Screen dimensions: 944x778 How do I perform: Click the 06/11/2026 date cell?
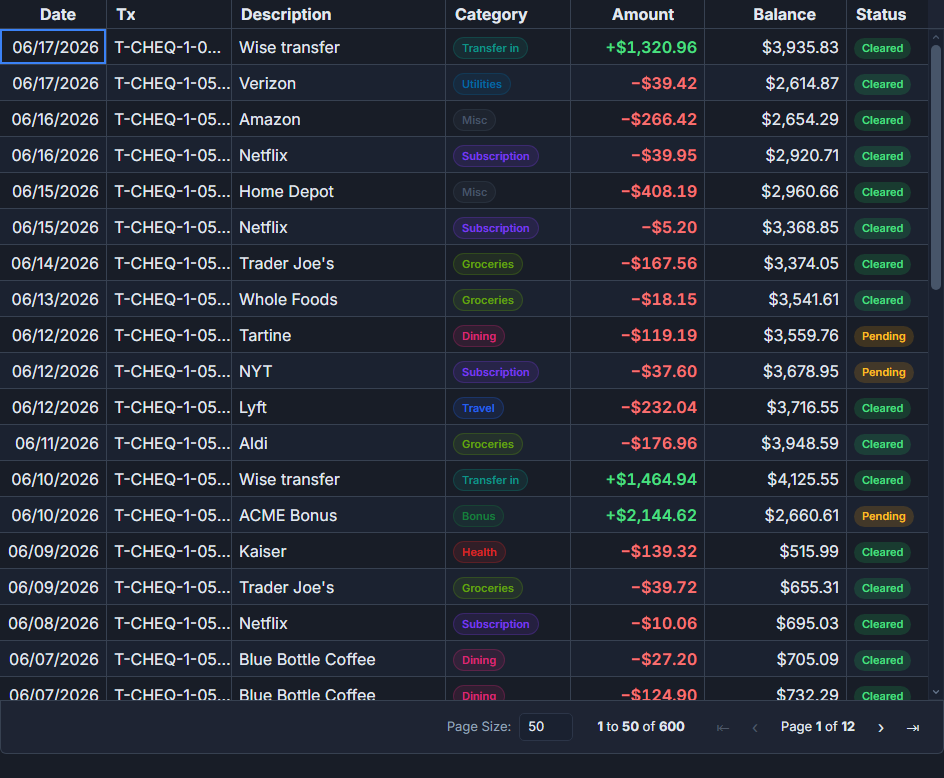pos(53,443)
